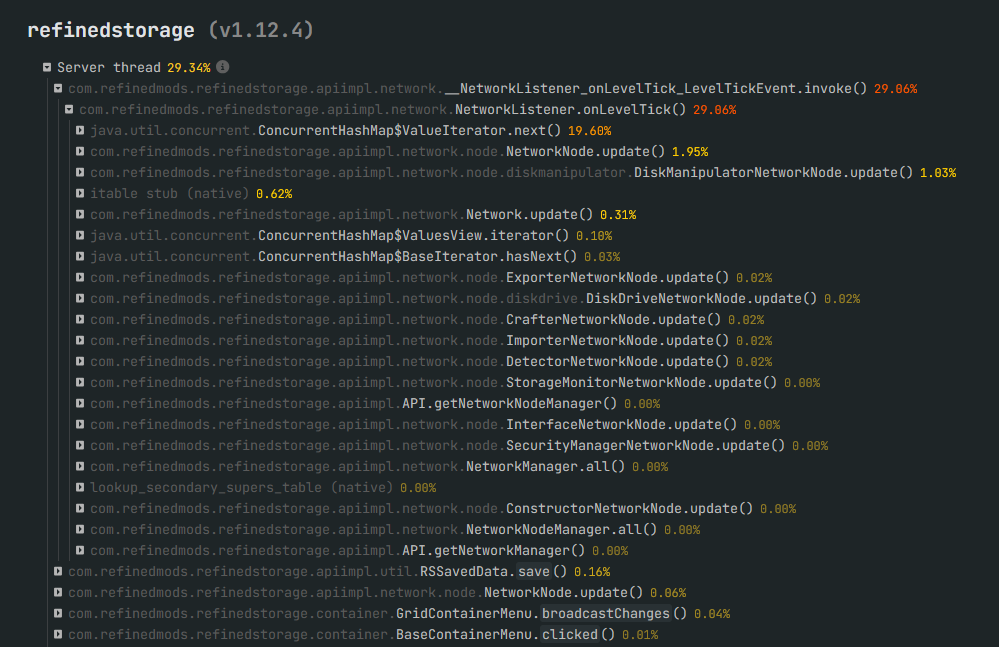Screen dimensions: 999x647
Task: Expand ConstructorNetworkNode.update() row
Action: pos(80,509)
